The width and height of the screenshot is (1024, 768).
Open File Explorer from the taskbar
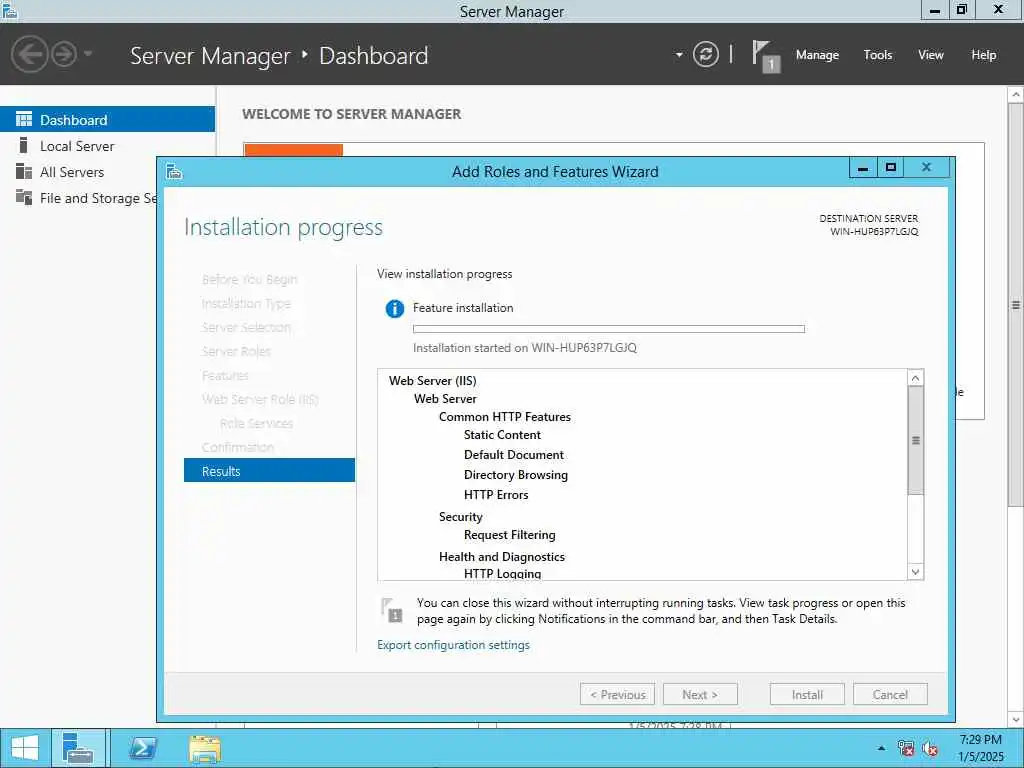(204, 748)
